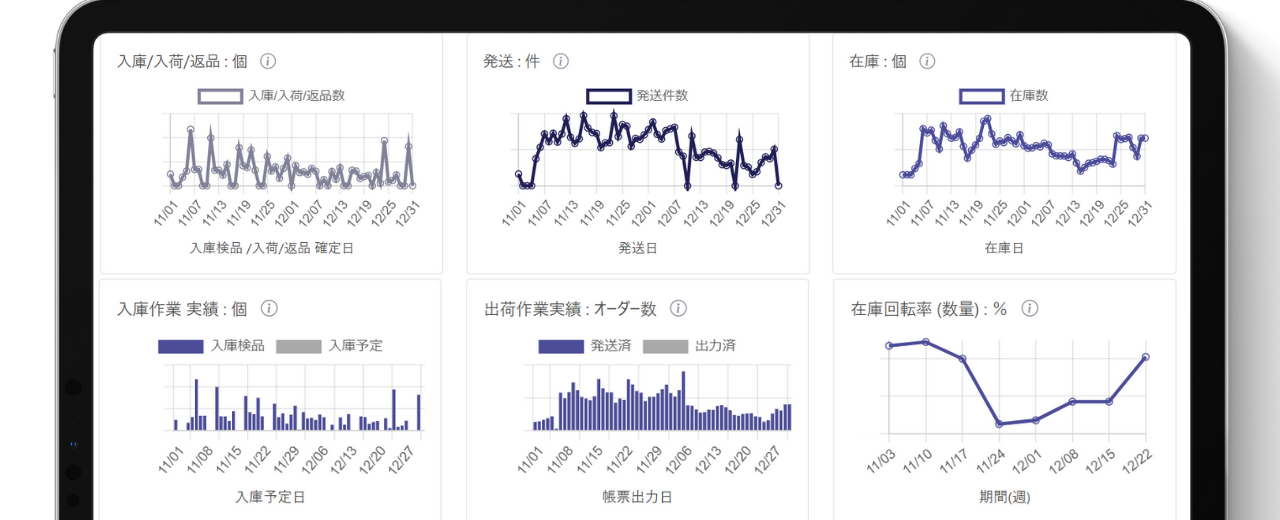Click the 出荷作業実績 : オーダー数 chart title

[570, 309]
